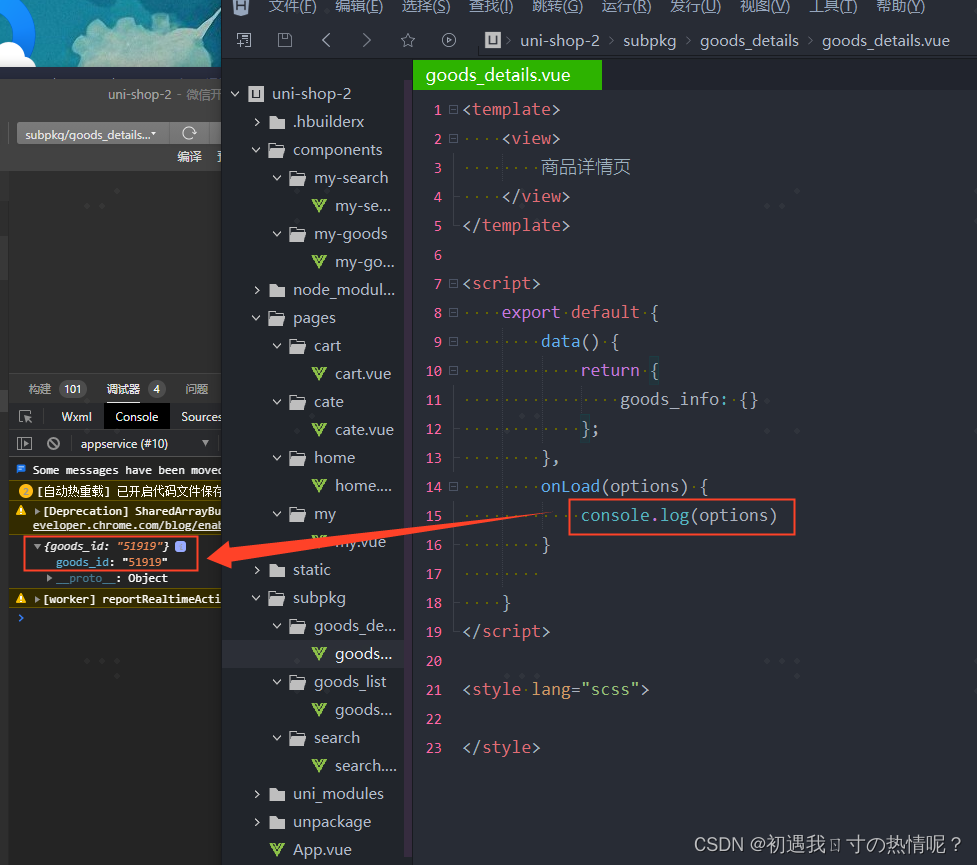
Task: Click the deprecation warning triangle icon
Action: [21, 510]
